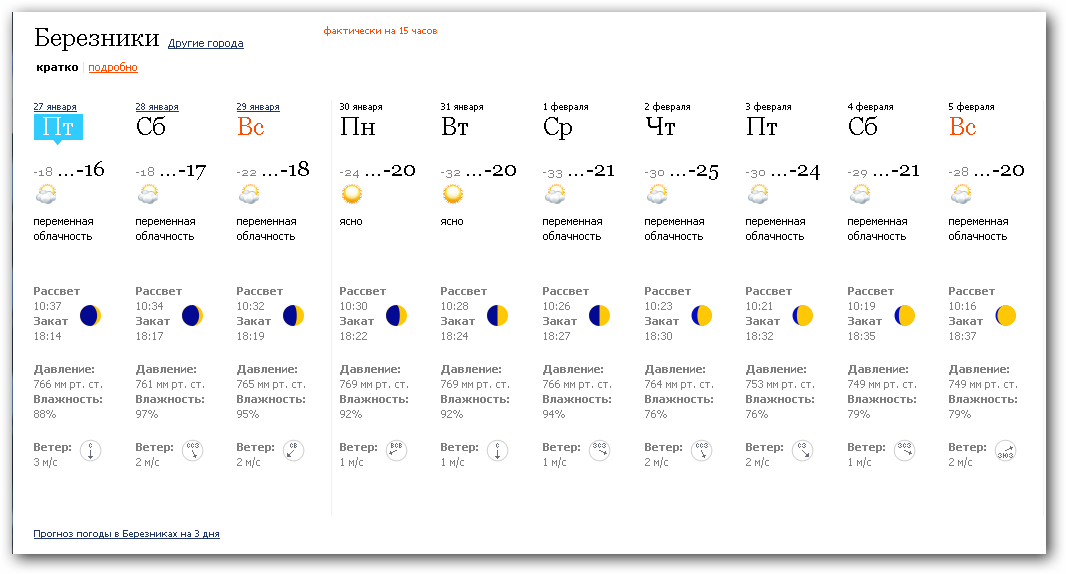Open Прогноз погоды в Березниках на 3 дня
The width and height of the screenshot is (1066, 574).
click(x=126, y=534)
